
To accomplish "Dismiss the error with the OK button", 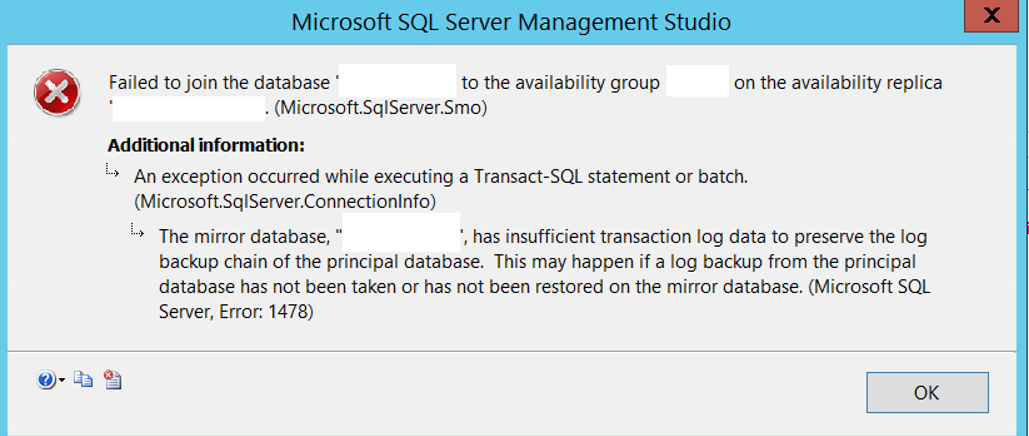I will coord(927,393).
